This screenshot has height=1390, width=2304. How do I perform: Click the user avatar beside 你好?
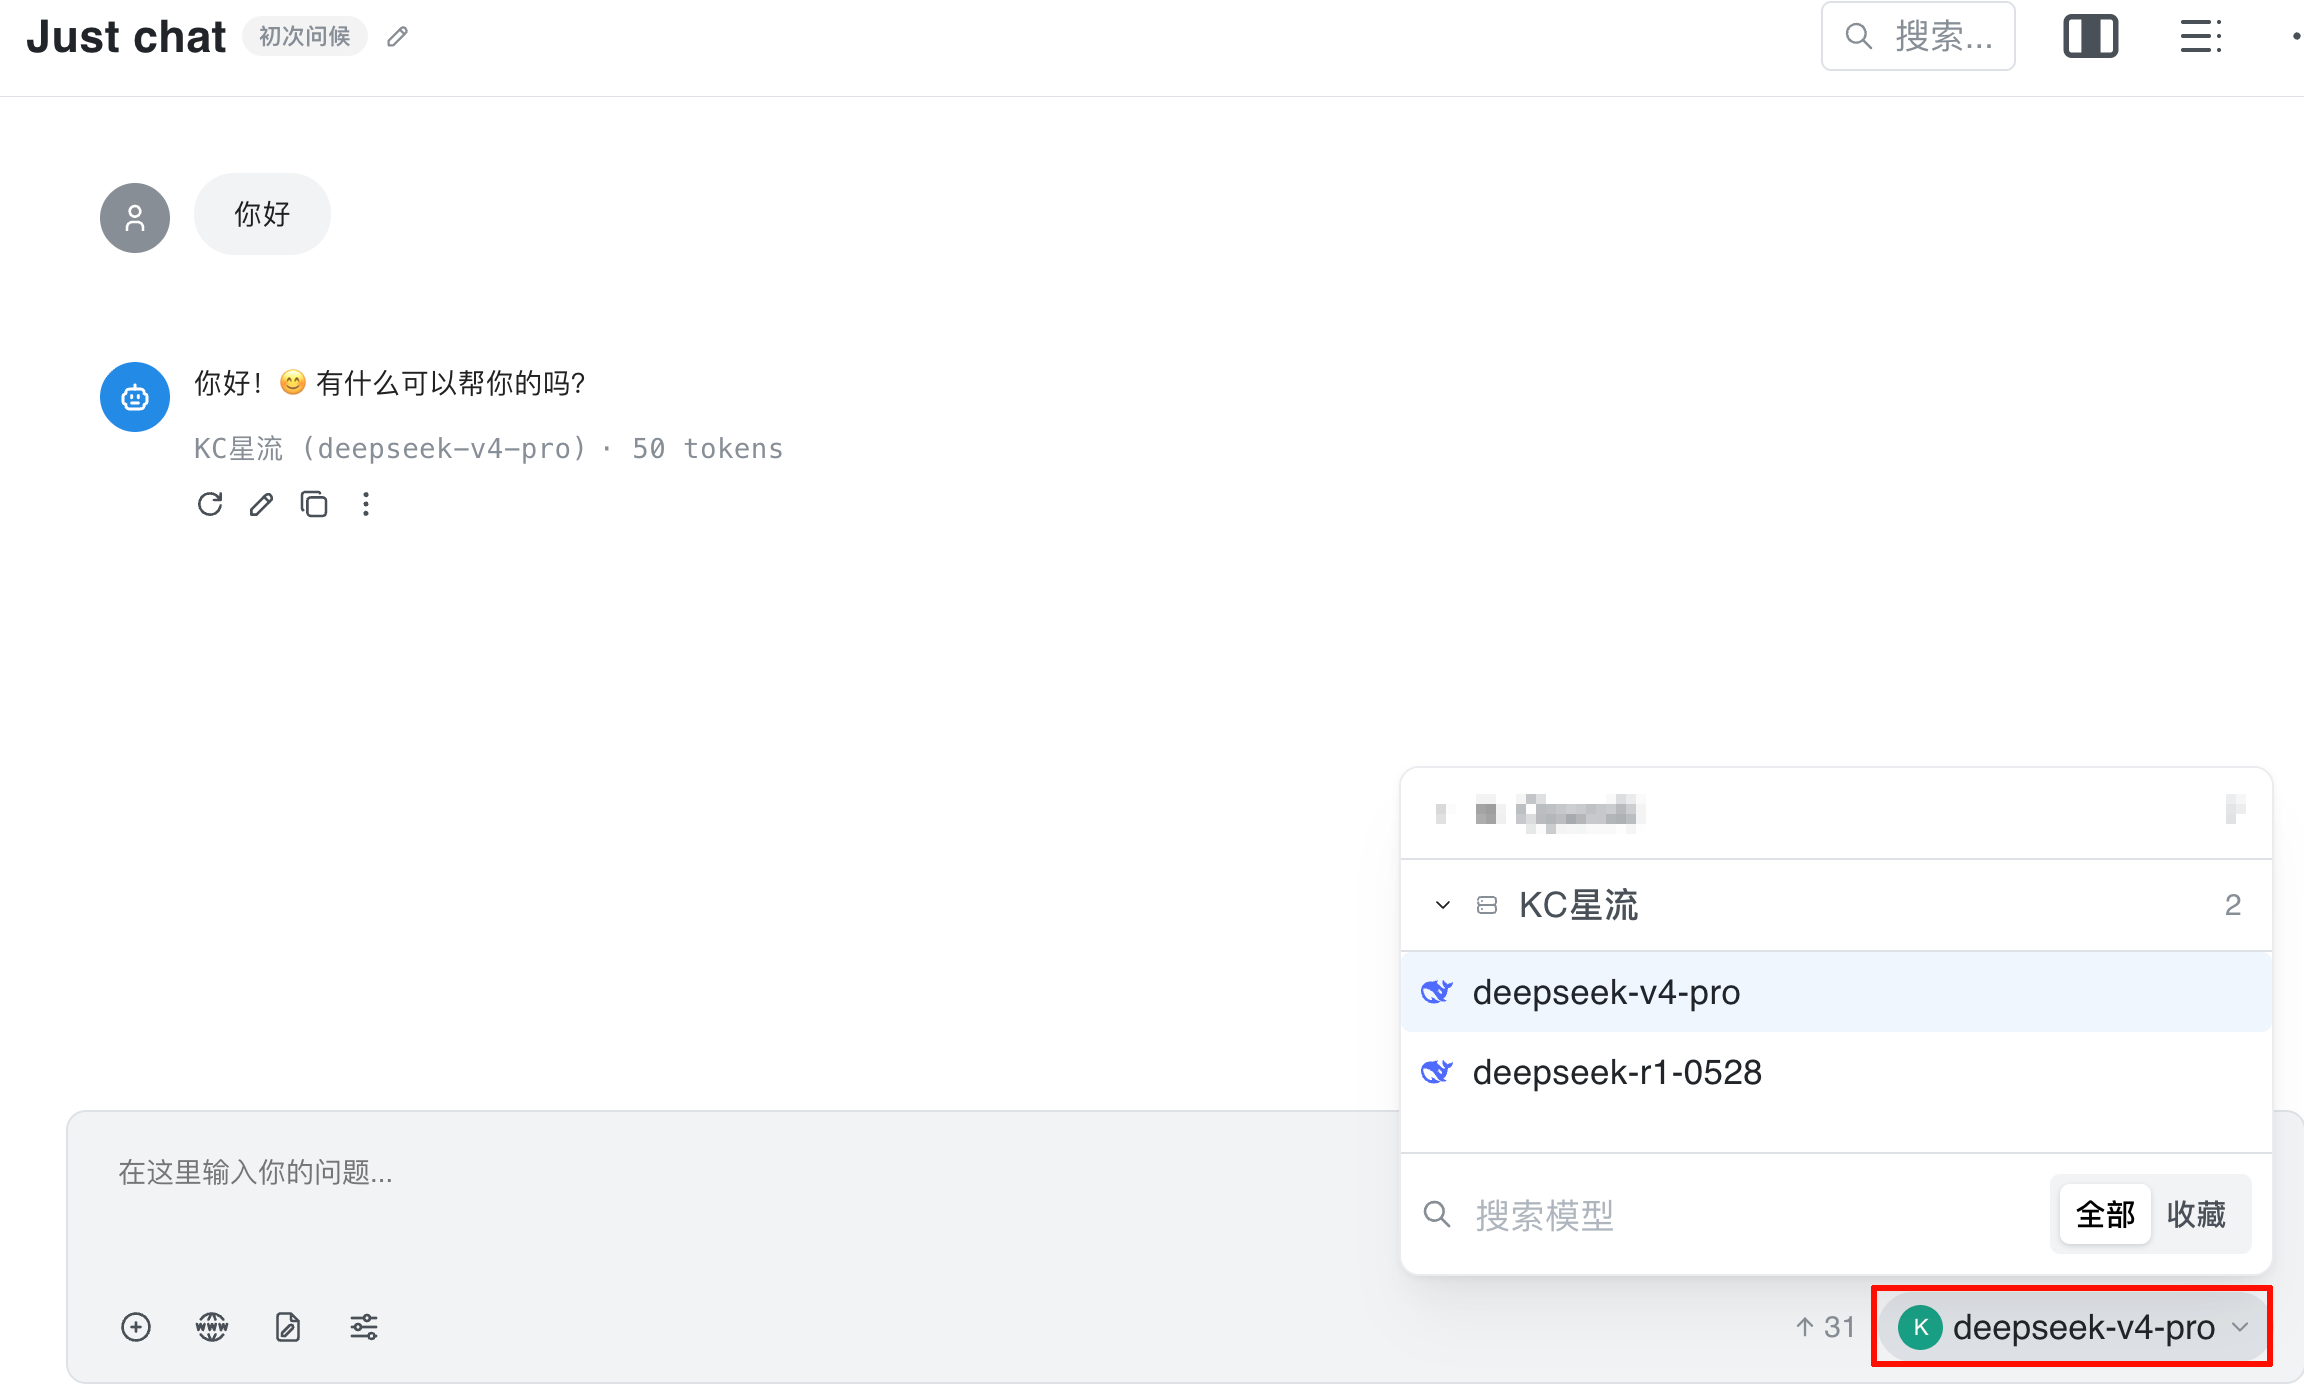tap(135, 218)
